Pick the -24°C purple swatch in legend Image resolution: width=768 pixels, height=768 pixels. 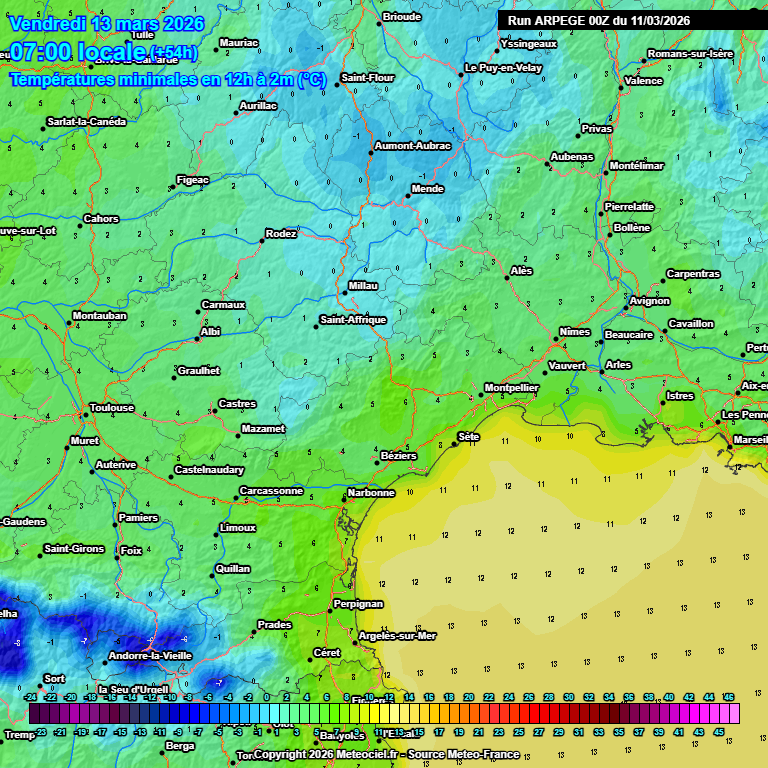34,713
